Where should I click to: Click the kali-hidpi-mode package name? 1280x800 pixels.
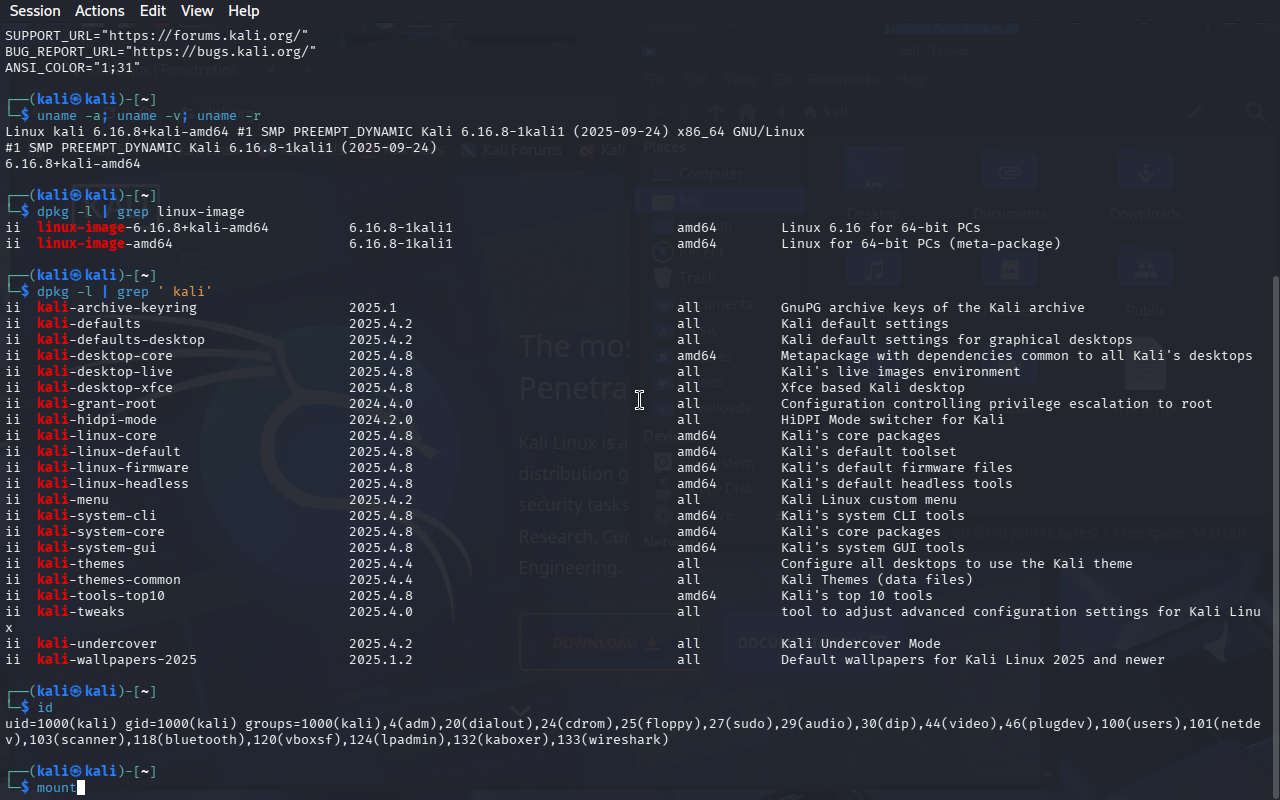(x=96, y=420)
